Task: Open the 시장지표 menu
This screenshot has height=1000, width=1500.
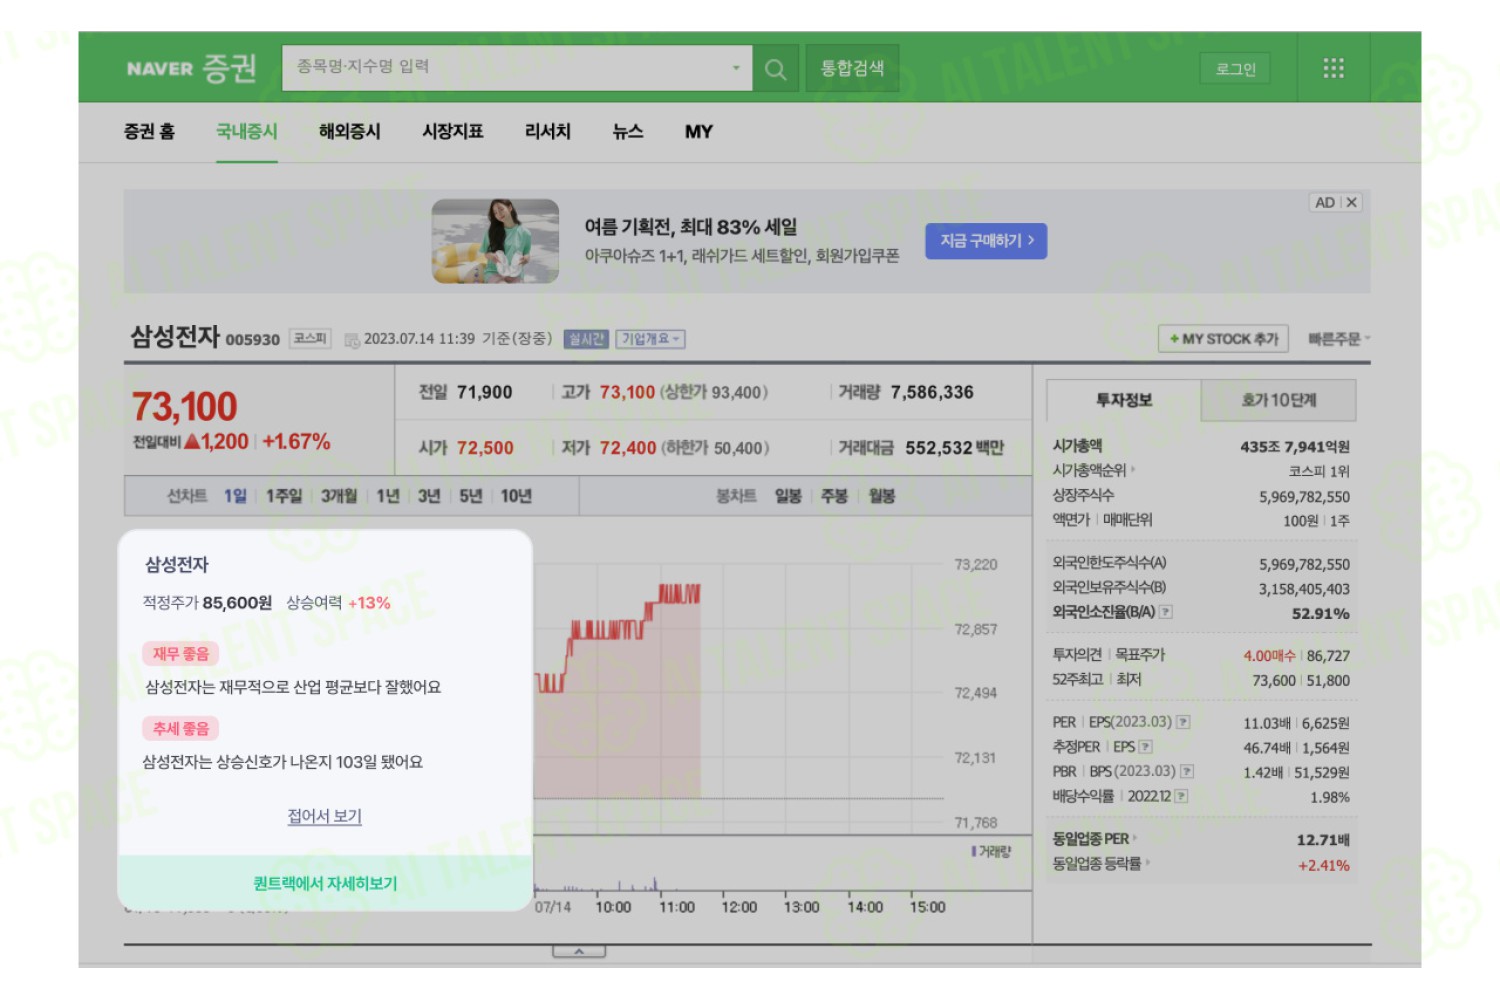Action: tap(453, 131)
